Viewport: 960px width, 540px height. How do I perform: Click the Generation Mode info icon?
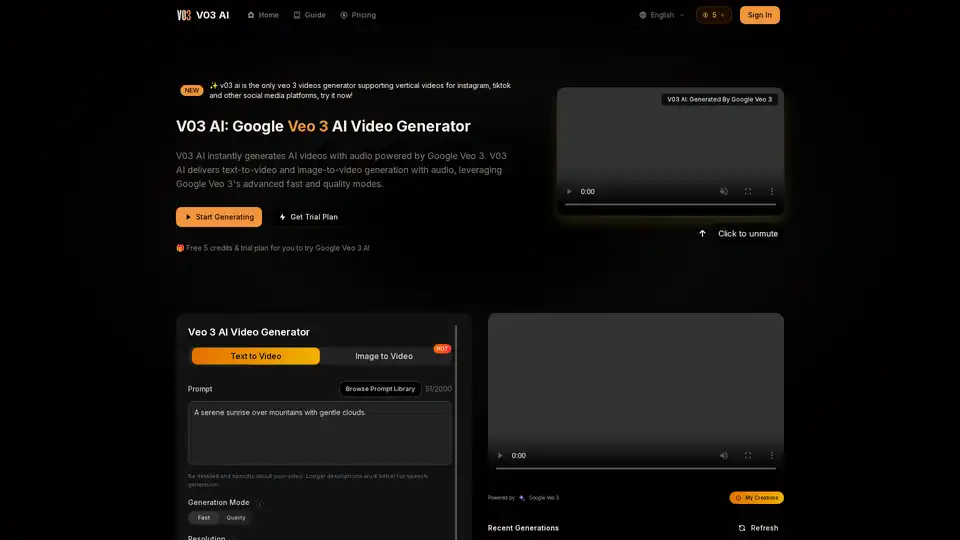click(x=259, y=504)
